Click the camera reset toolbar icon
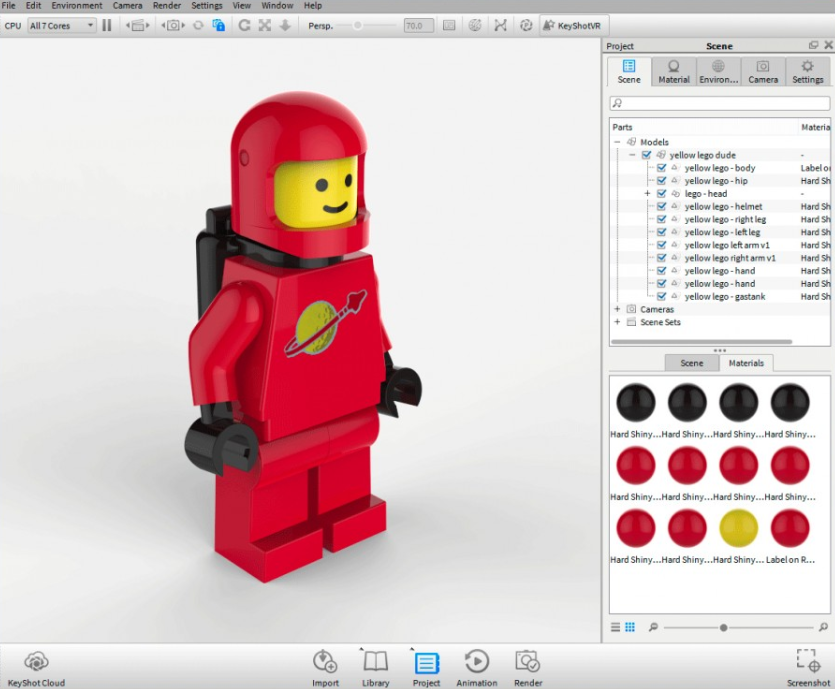Image resolution: width=835 pixels, height=689 pixels. 198,26
